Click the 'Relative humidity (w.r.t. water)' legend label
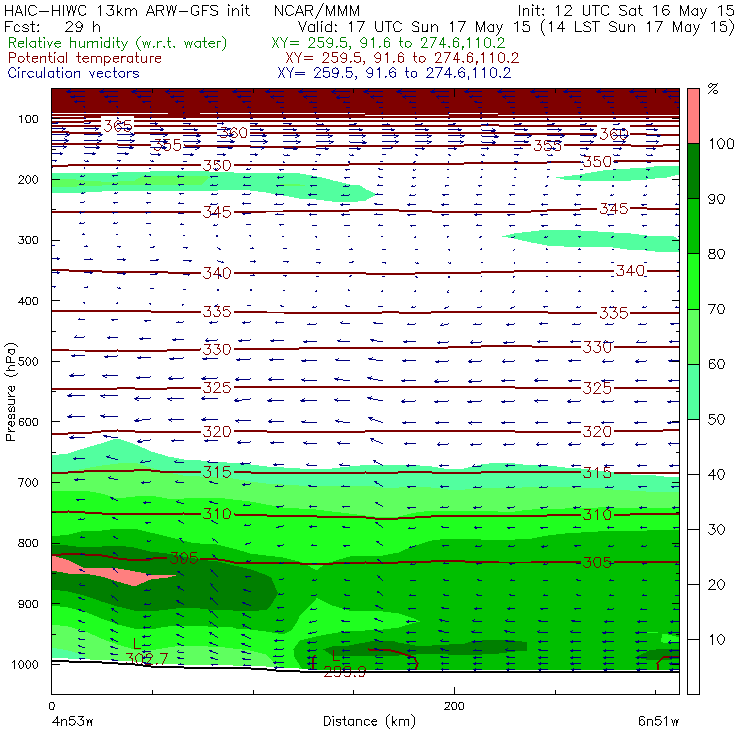740x740 pixels. pyautogui.click(x=118, y=43)
